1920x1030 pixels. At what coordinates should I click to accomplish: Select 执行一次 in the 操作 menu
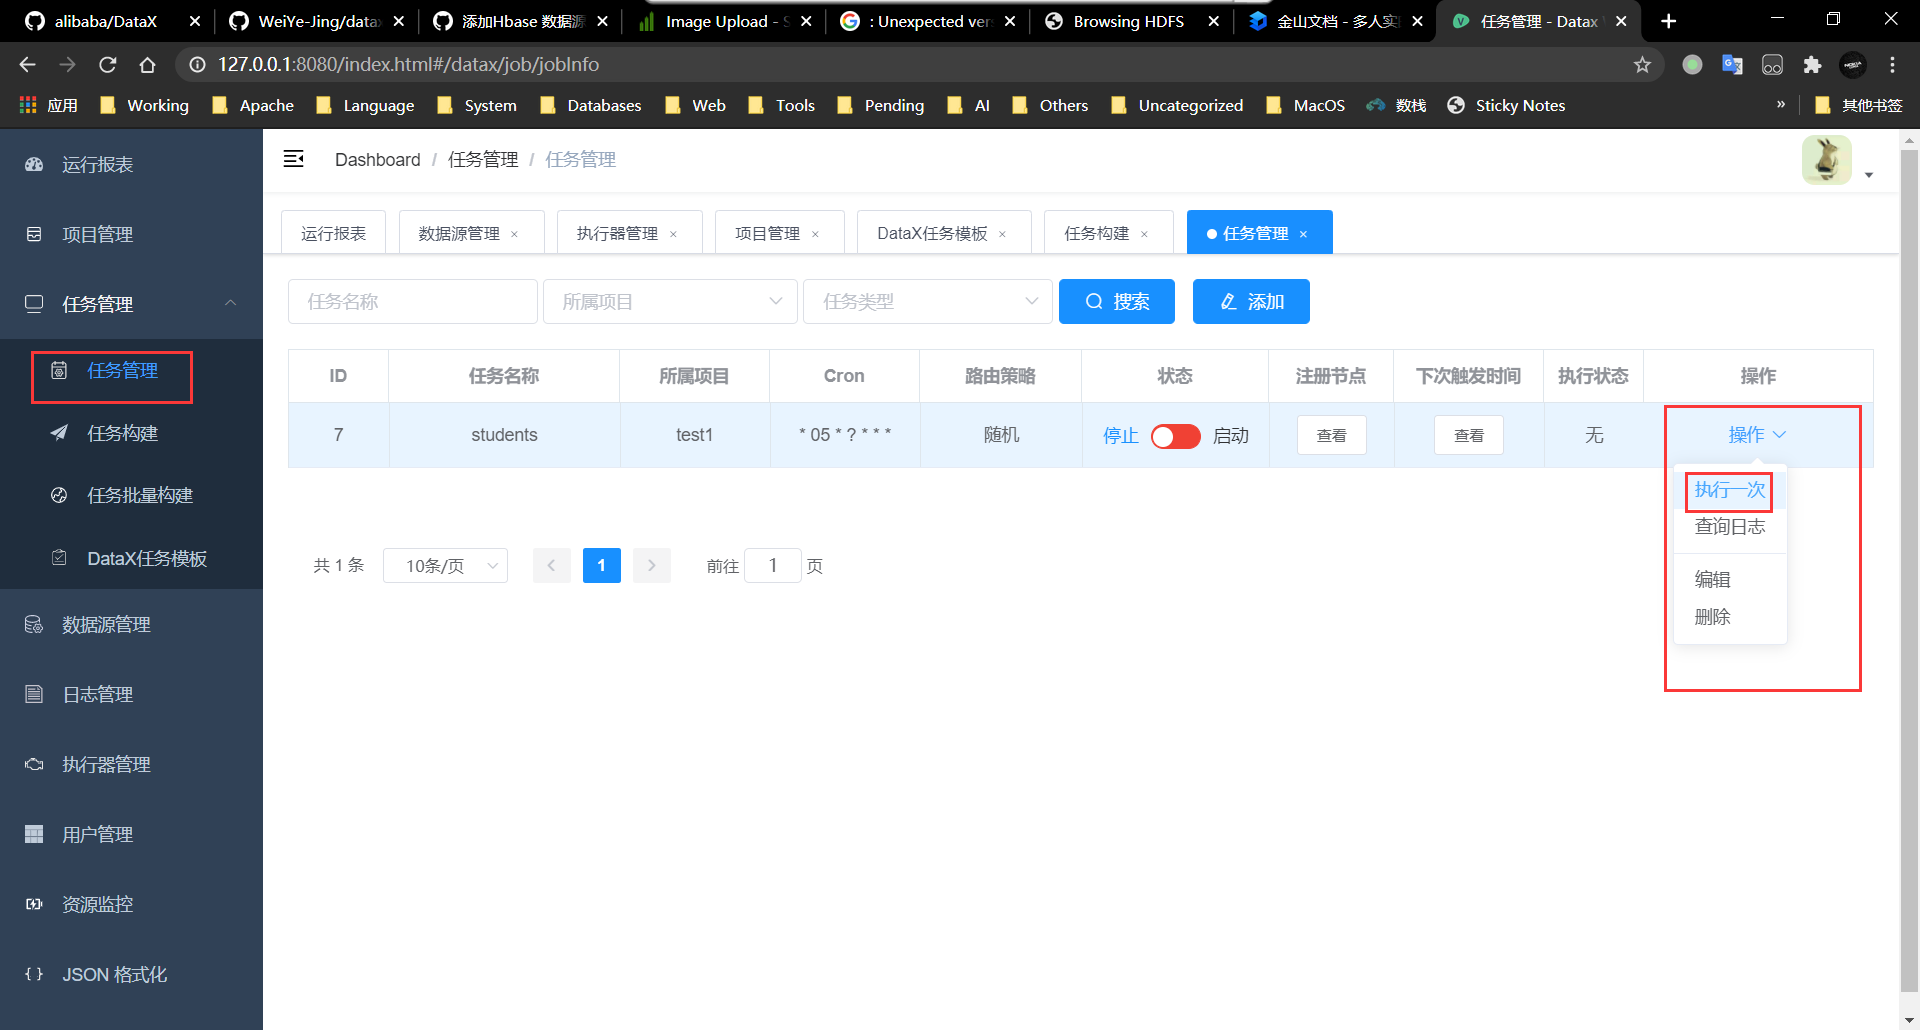pyautogui.click(x=1728, y=490)
